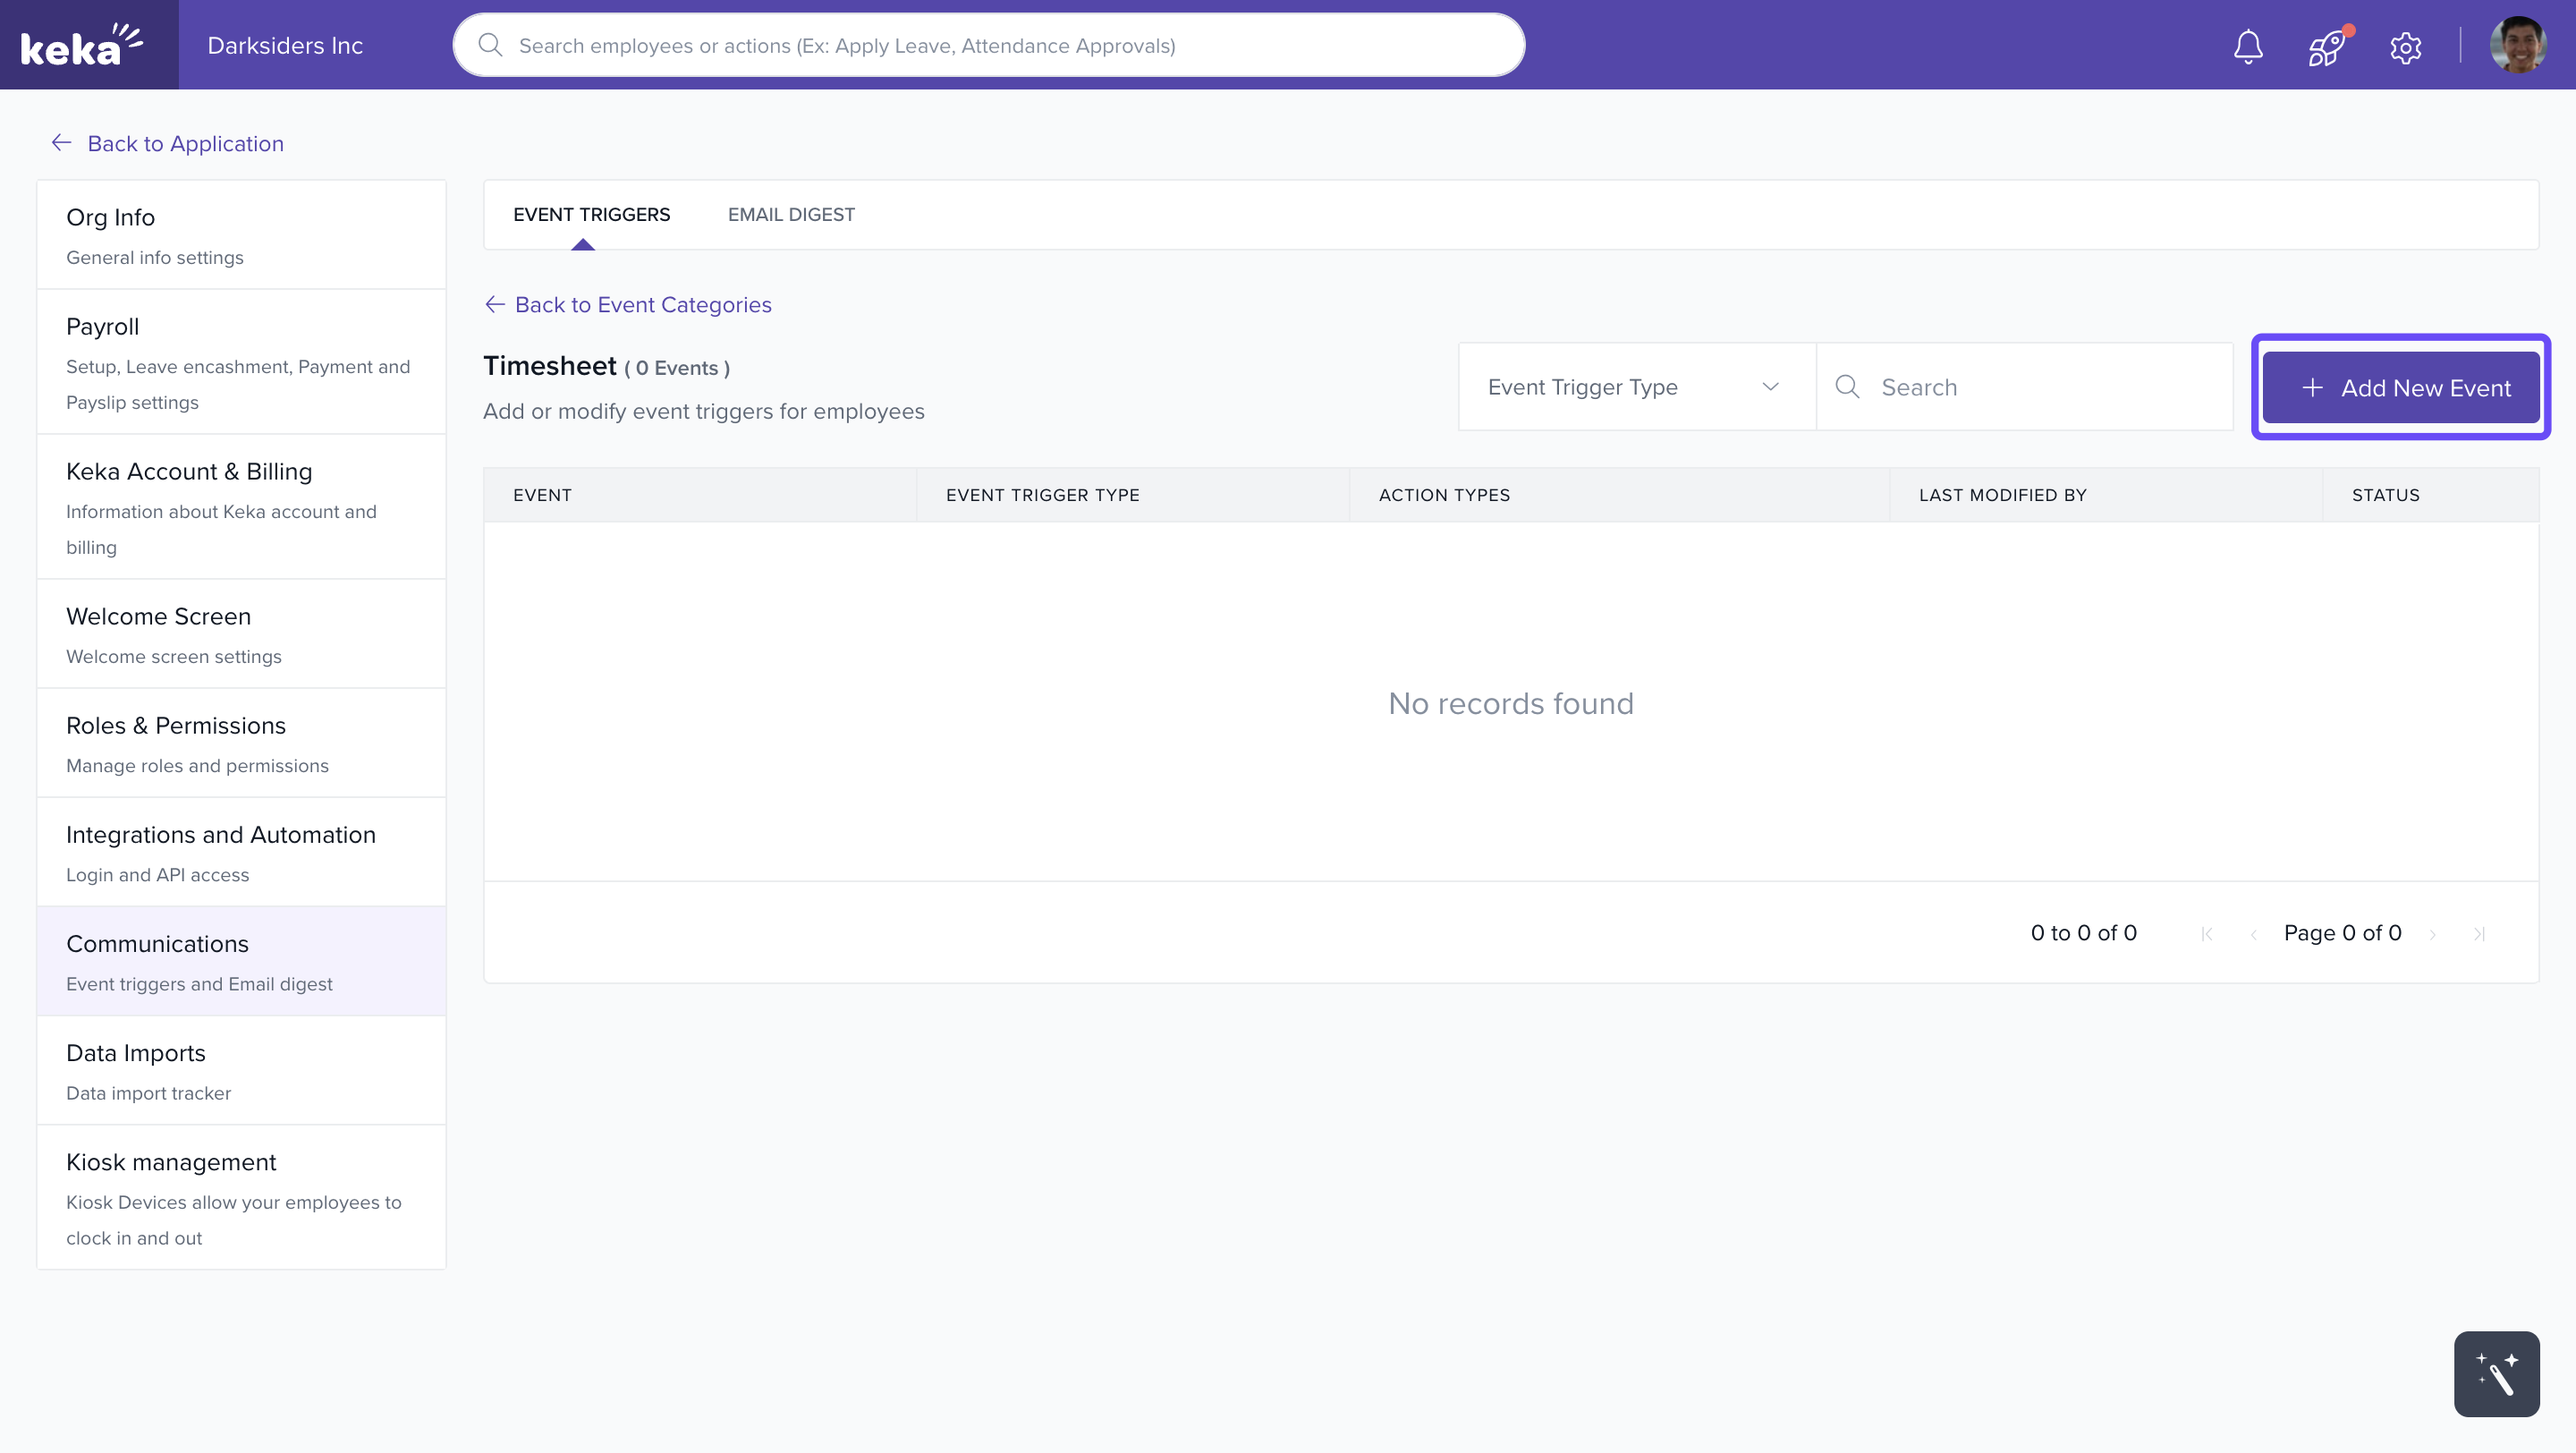Image resolution: width=2576 pixels, height=1453 pixels.
Task: Click the global employee search field
Action: tap(988, 45)
